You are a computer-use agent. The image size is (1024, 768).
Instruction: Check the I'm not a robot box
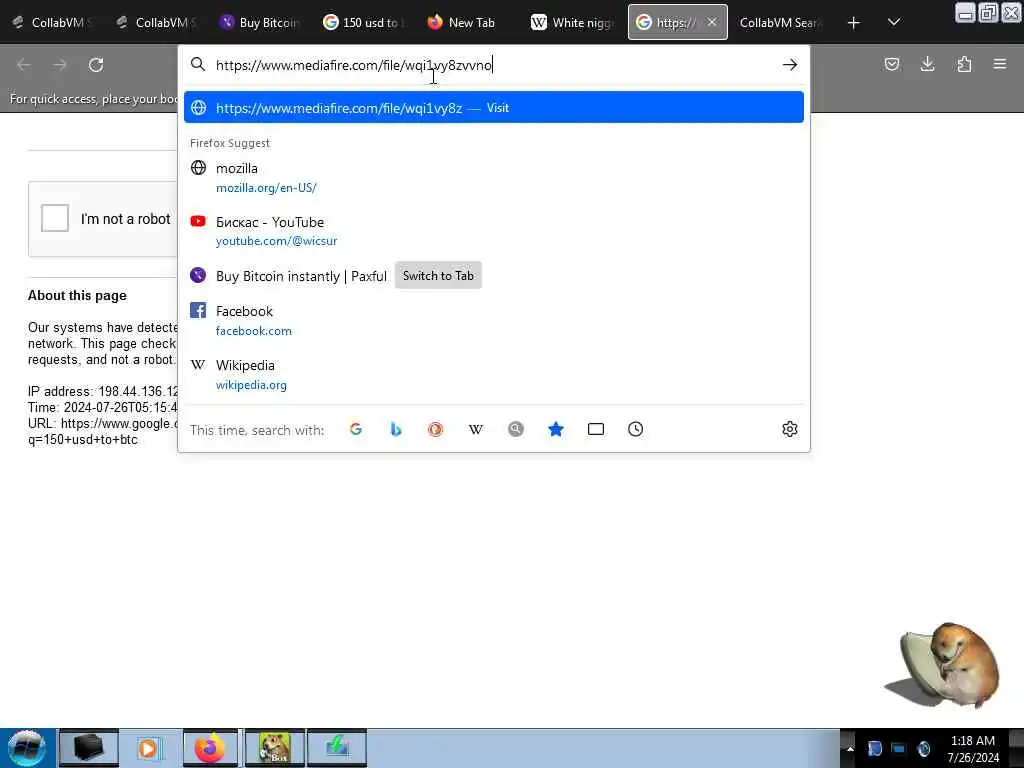(x=55, y=218)
